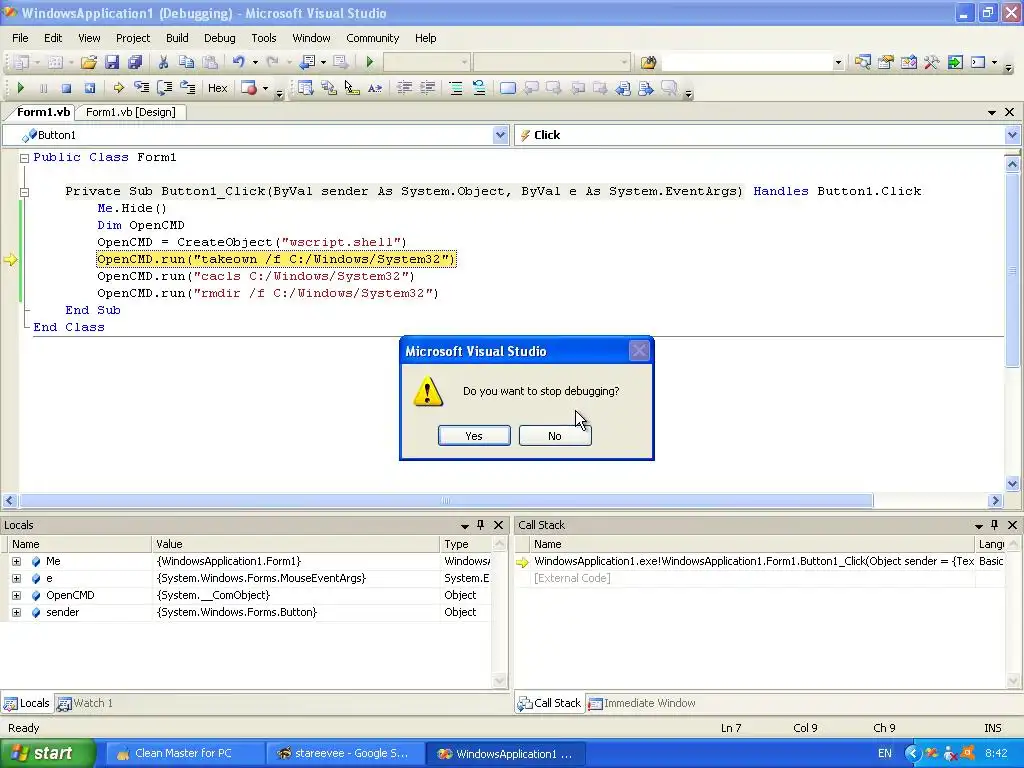The width and height of the screenshot is (1024, 768).
Task: Switch to the Watch 1 tab
Action: point(85,703)
